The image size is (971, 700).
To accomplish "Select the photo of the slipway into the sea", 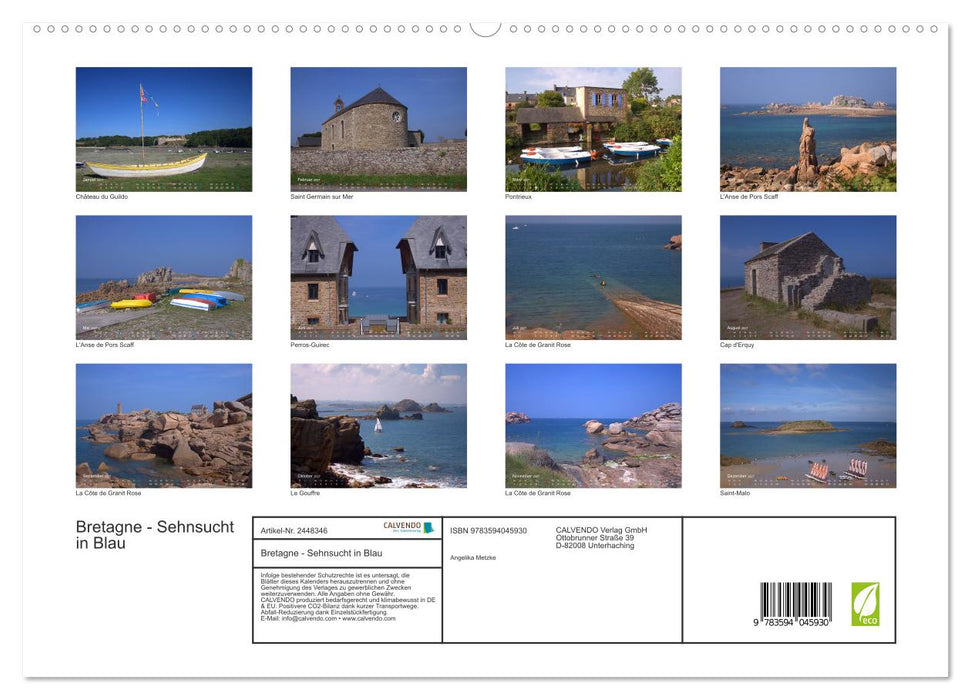I will click(593, 278).
